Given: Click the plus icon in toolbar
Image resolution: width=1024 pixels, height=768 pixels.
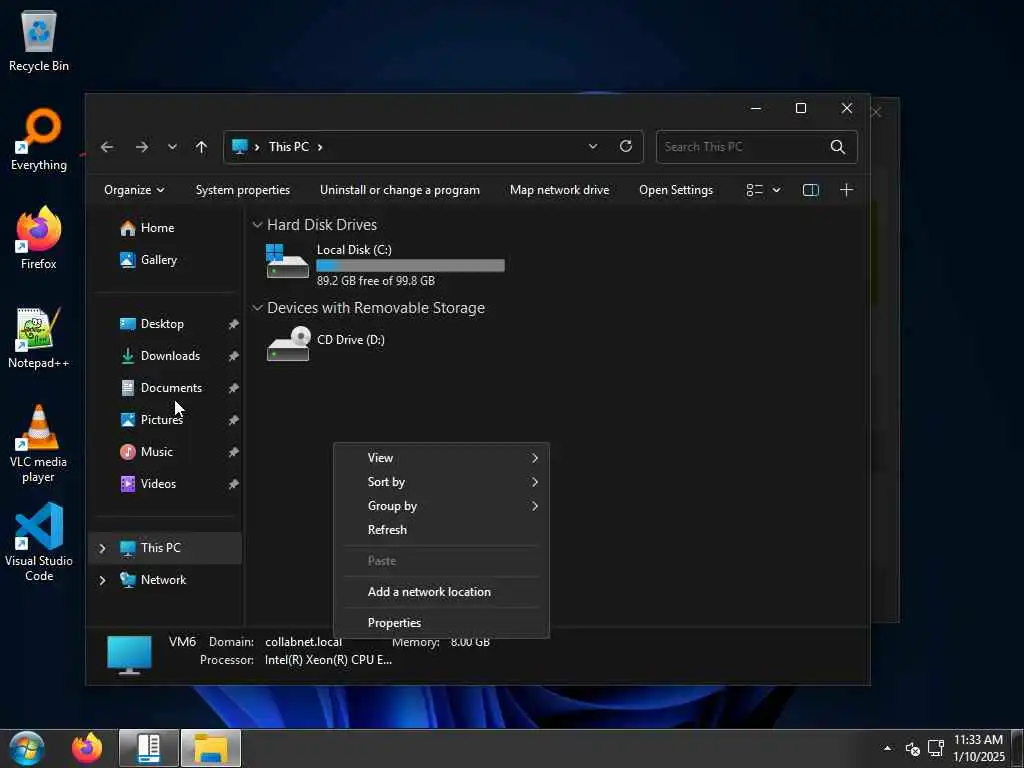Looking at the screenshot, I should click(x=846, y=190).
